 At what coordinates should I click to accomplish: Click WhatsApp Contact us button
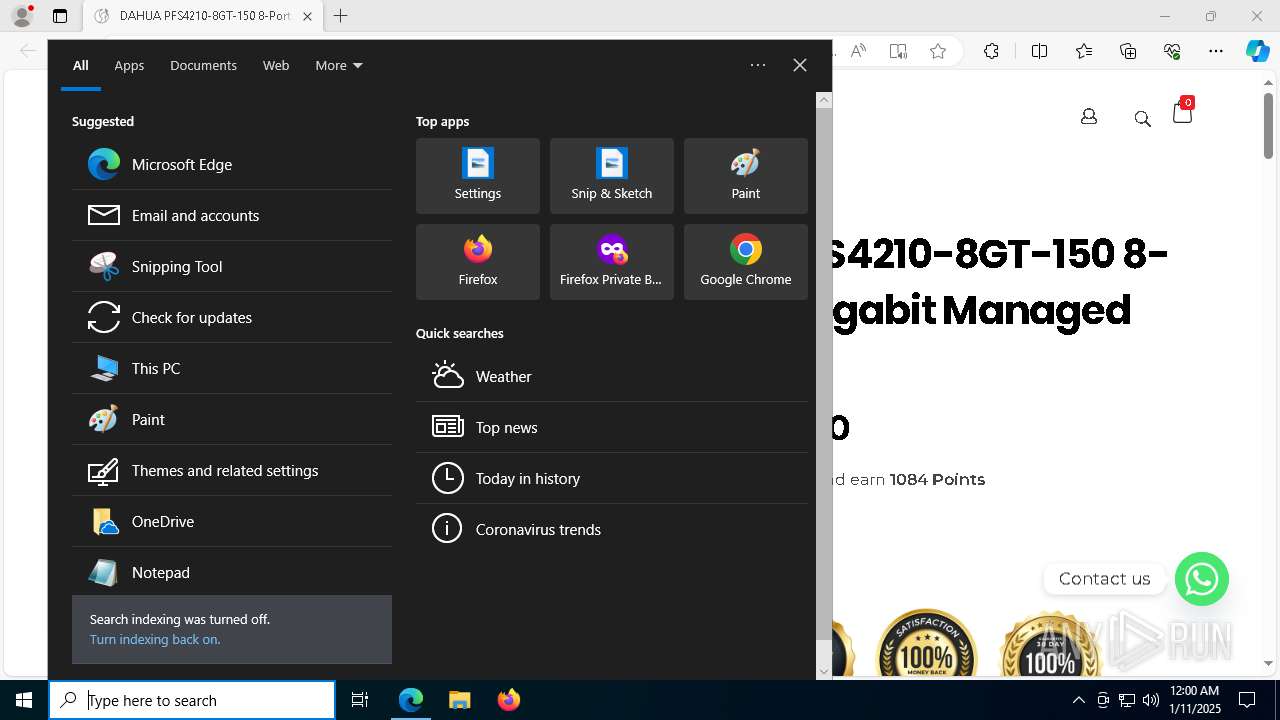tap(1201, 579)
